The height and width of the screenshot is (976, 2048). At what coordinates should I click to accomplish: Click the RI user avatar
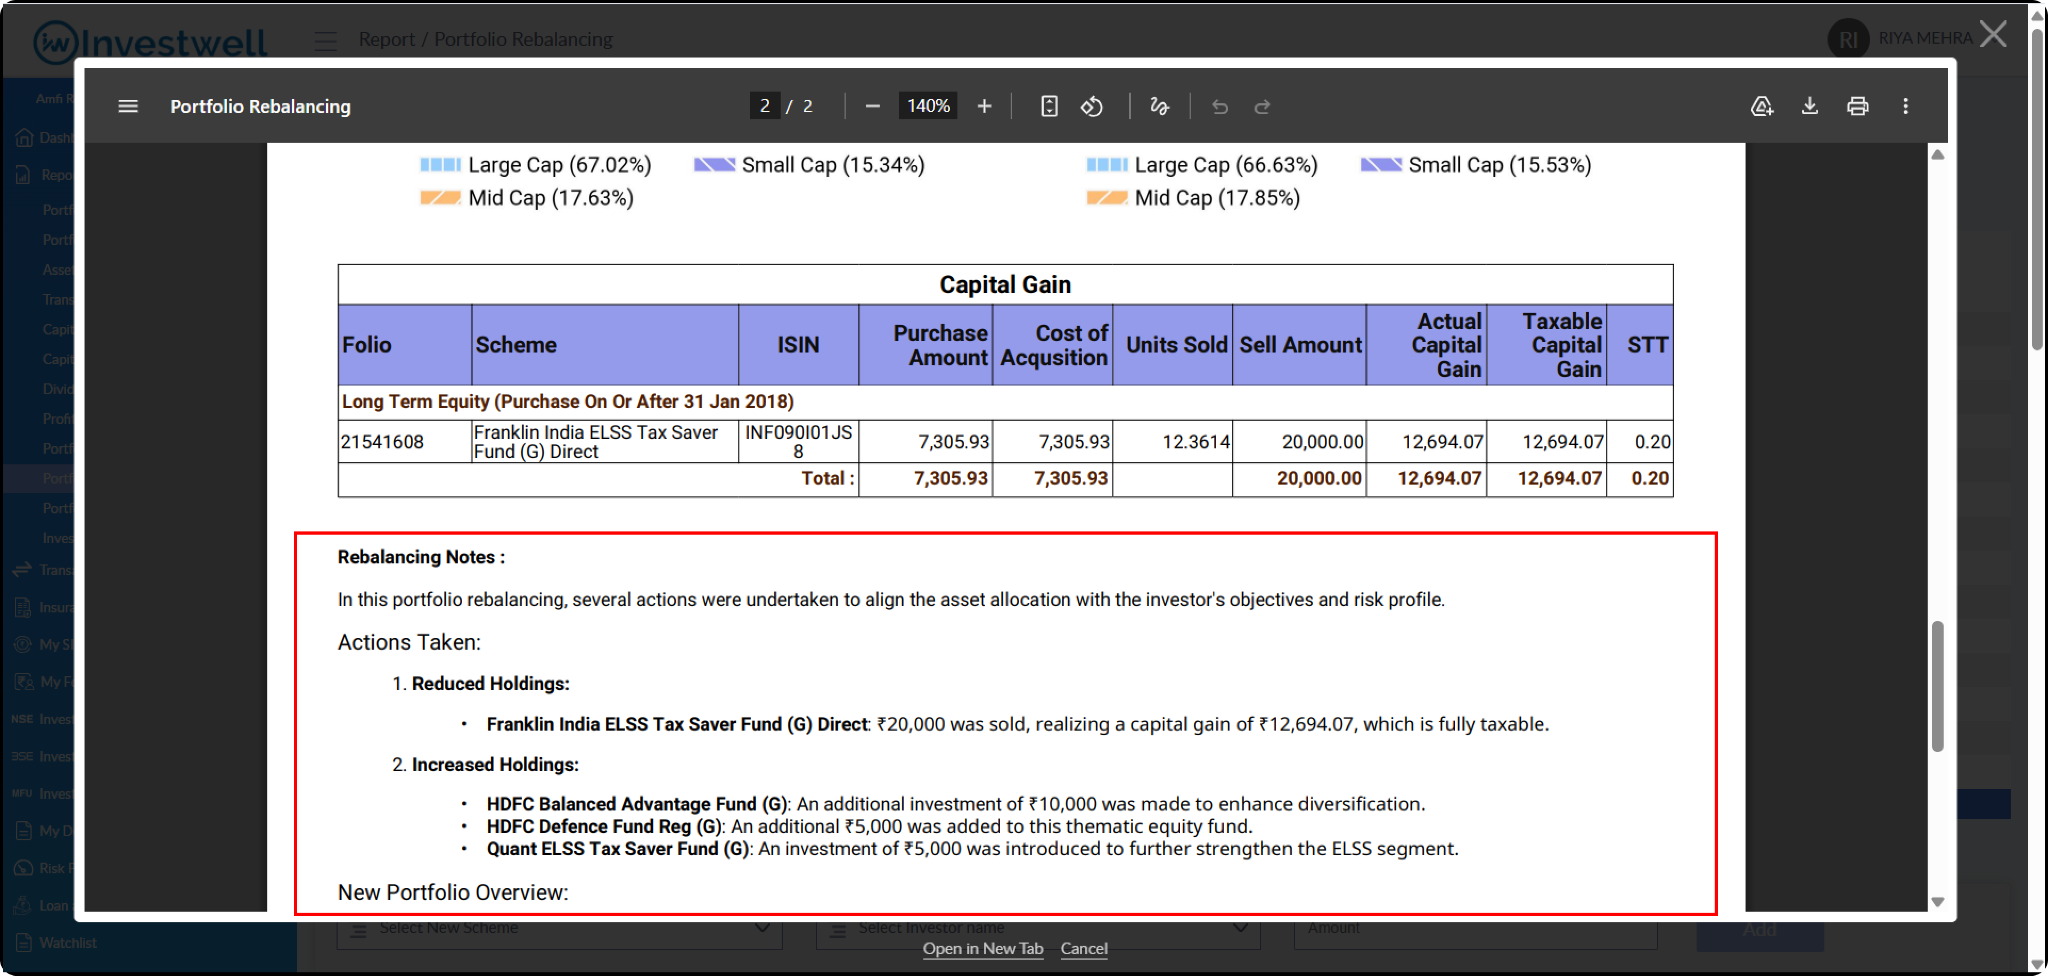pos(1848,39)
